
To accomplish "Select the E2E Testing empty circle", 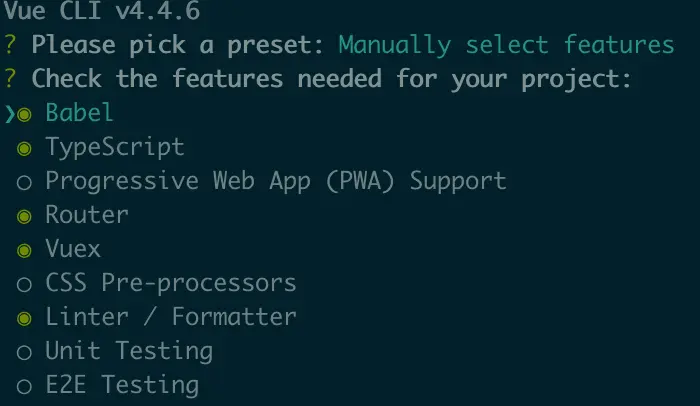I will (25, 386).
